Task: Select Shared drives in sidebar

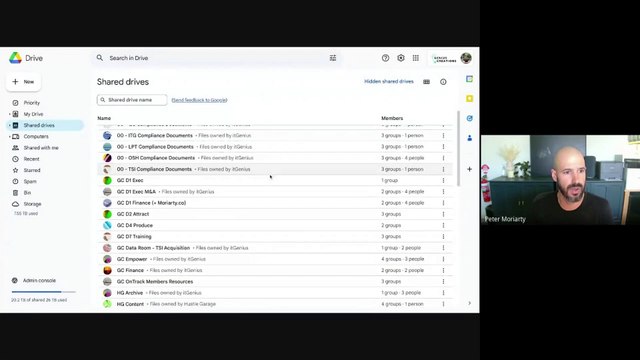Action: (46, 125)
